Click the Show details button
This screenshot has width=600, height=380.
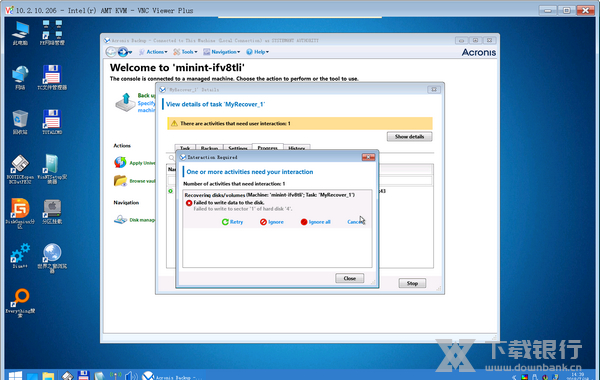[409, 137]
